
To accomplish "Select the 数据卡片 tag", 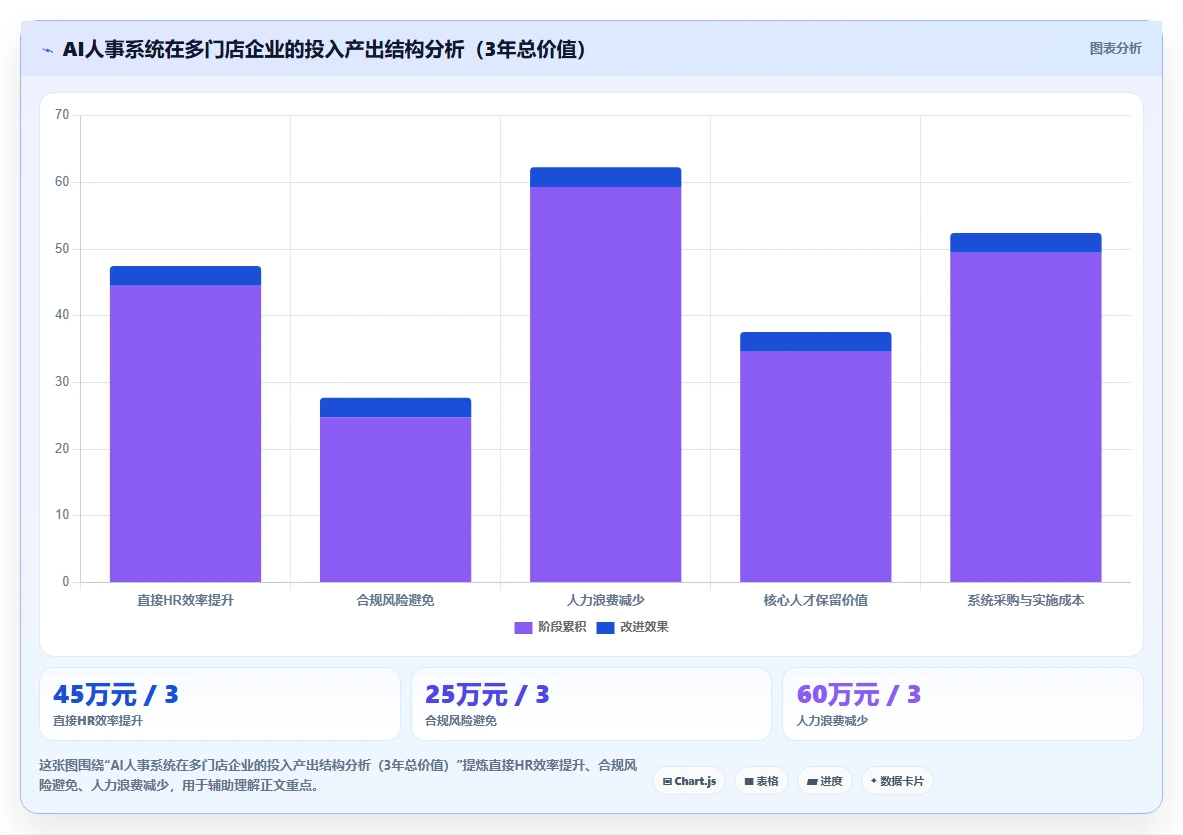I will click(x=897, y=781).
